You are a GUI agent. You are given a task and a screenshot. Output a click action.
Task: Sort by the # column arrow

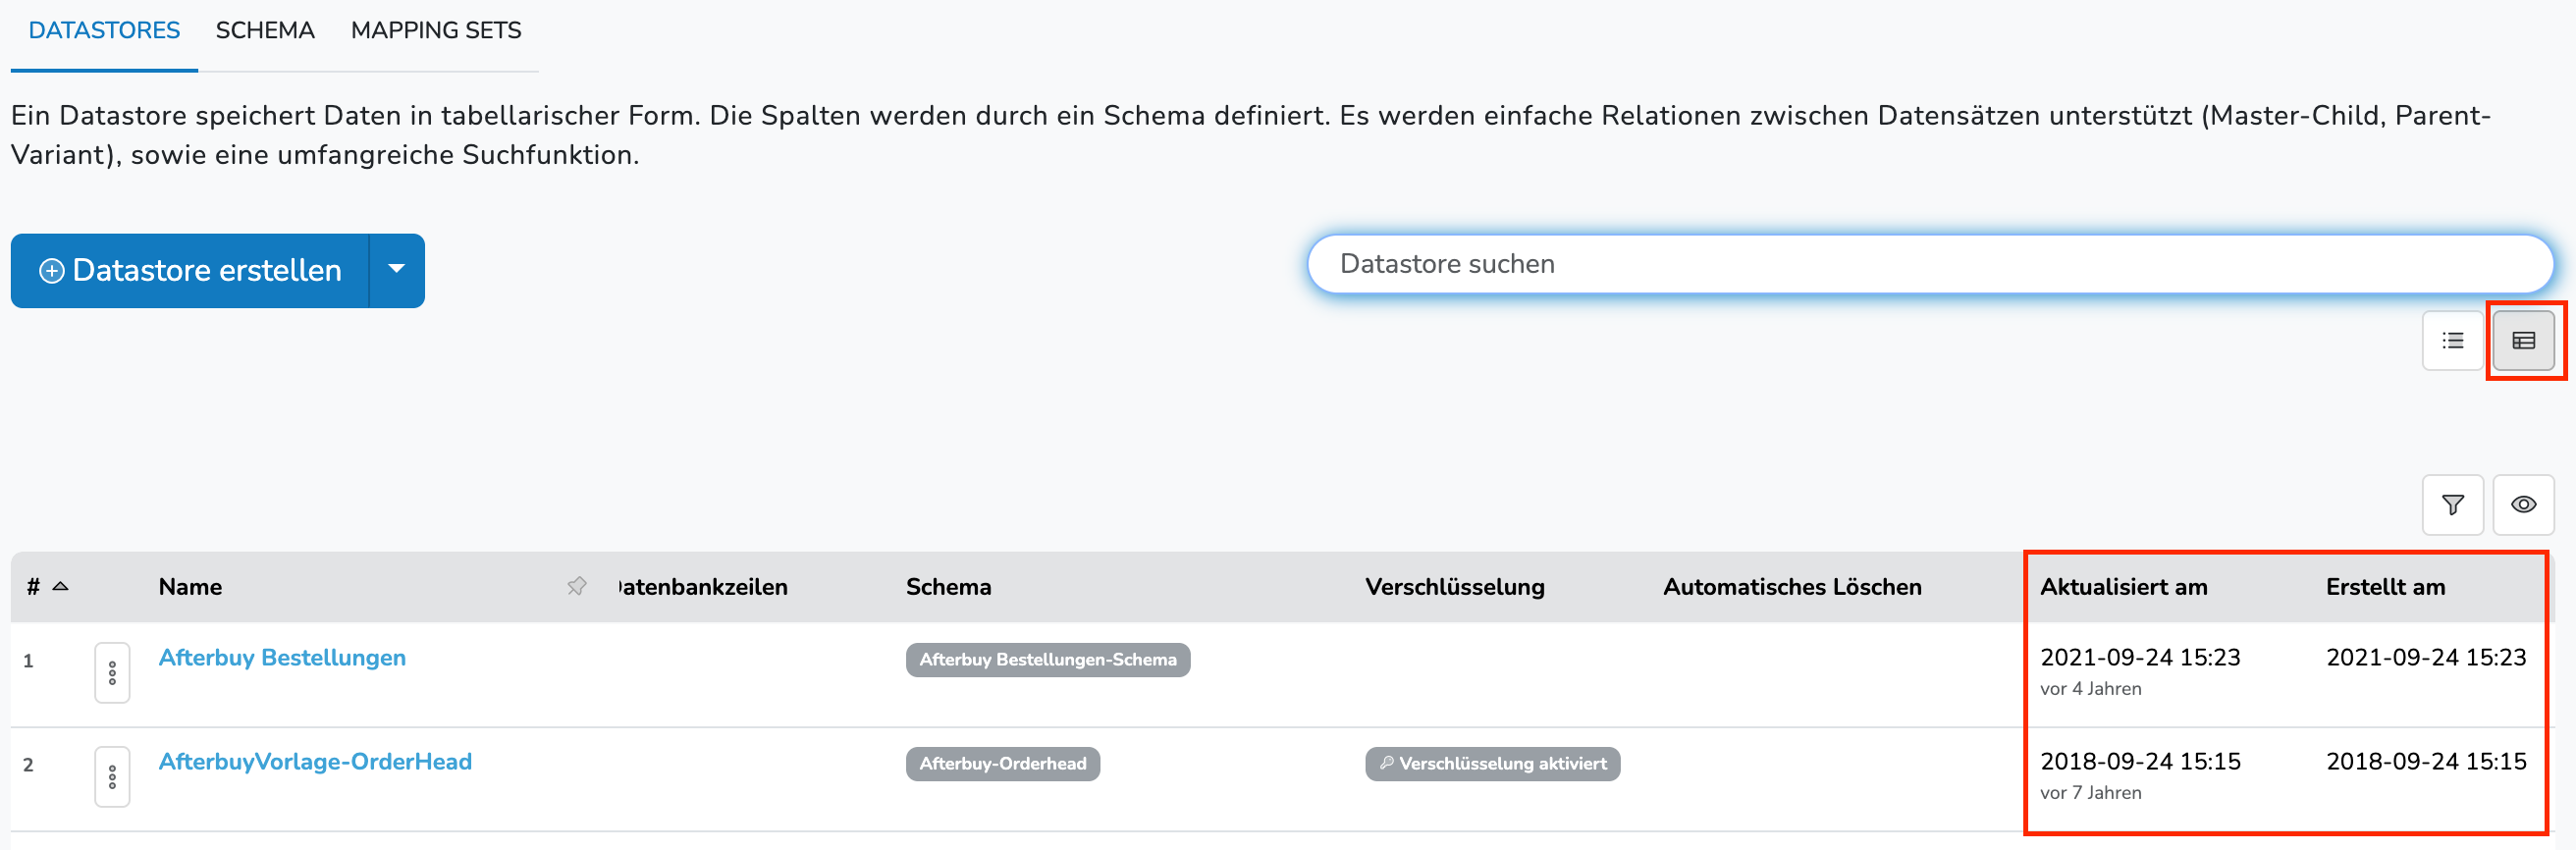pyautogui.click(x=60, y=586)
